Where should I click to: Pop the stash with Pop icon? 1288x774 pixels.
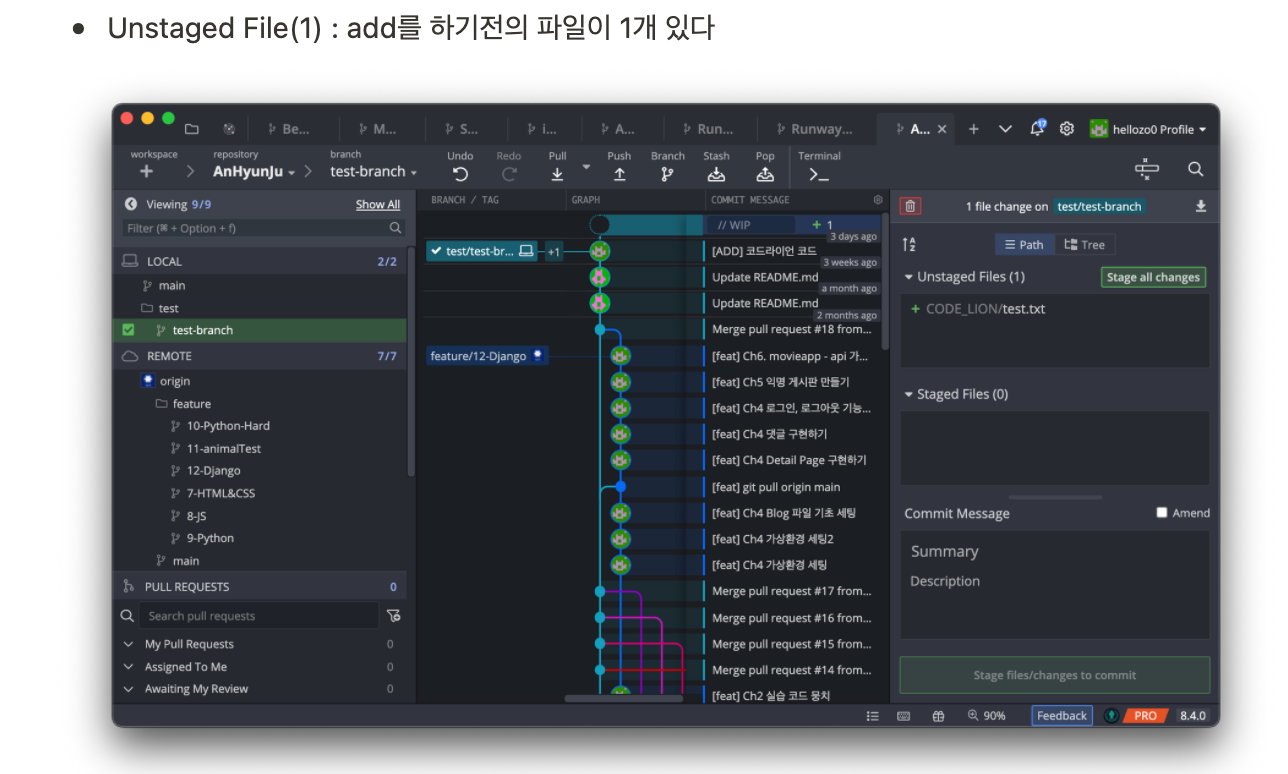765,174
